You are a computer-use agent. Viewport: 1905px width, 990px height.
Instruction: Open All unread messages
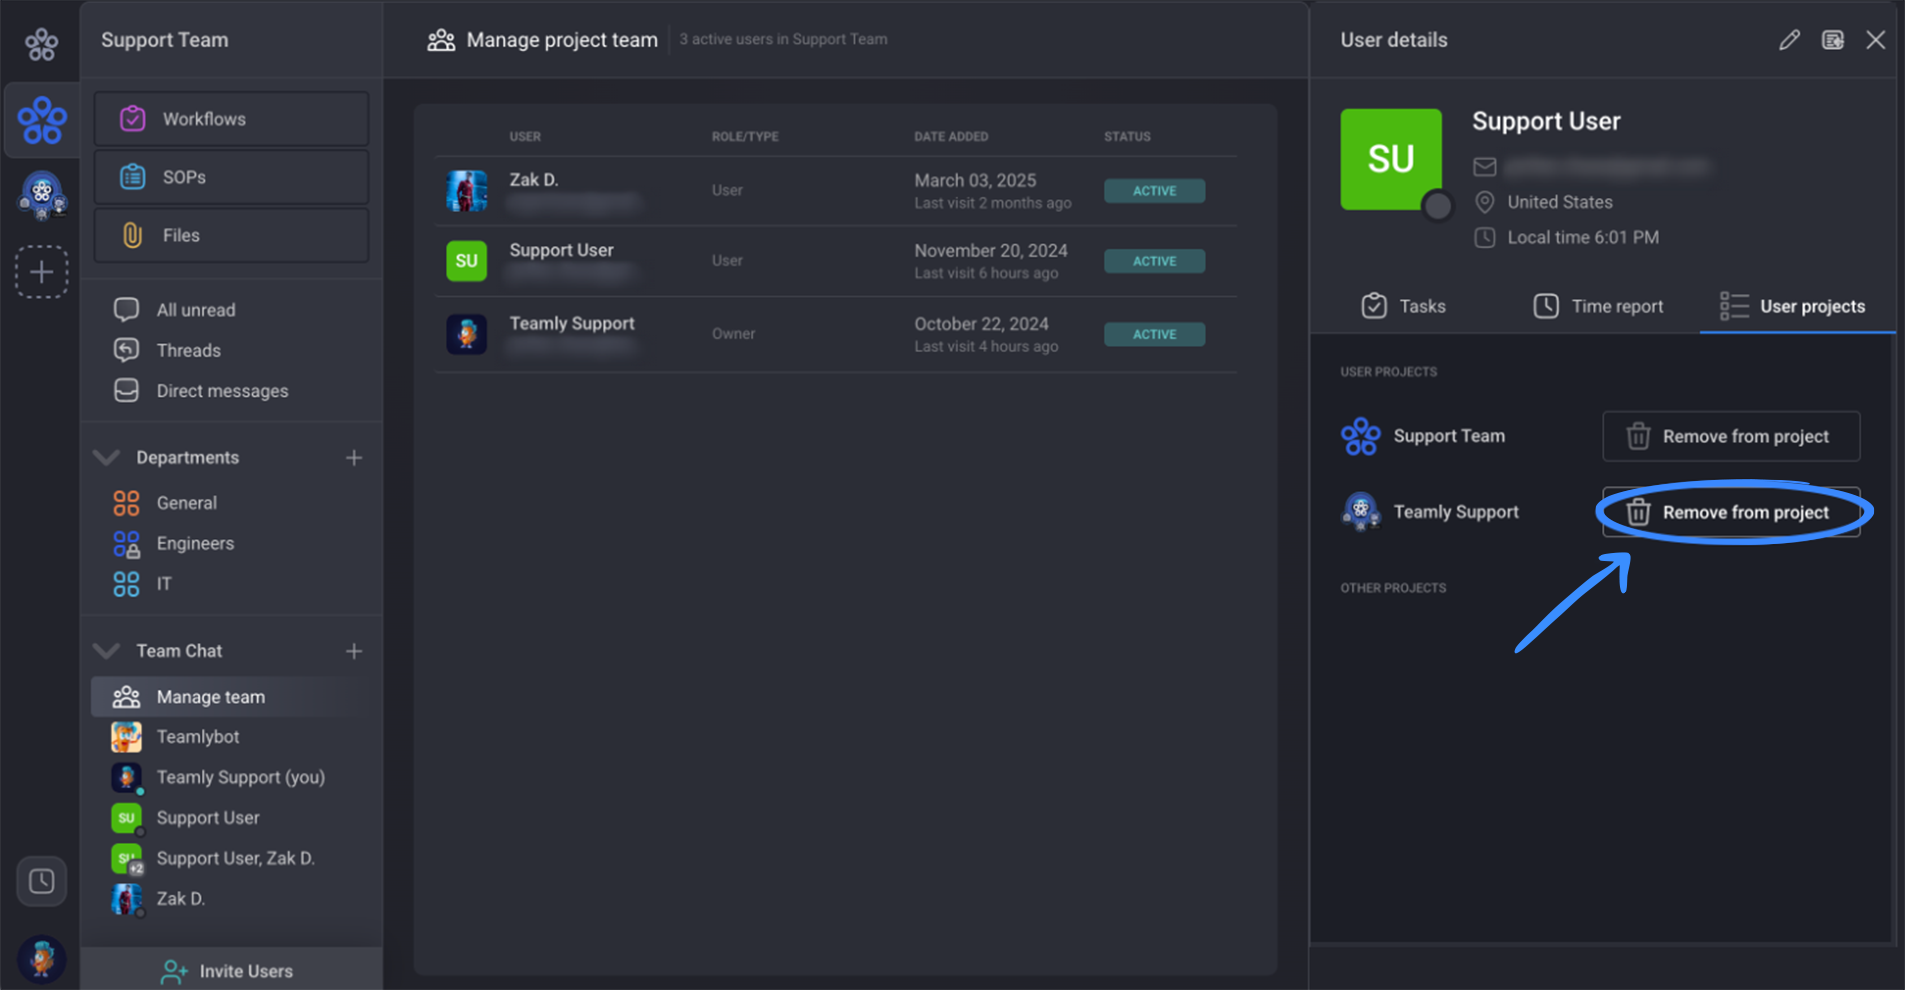click(x=196, y=310)
